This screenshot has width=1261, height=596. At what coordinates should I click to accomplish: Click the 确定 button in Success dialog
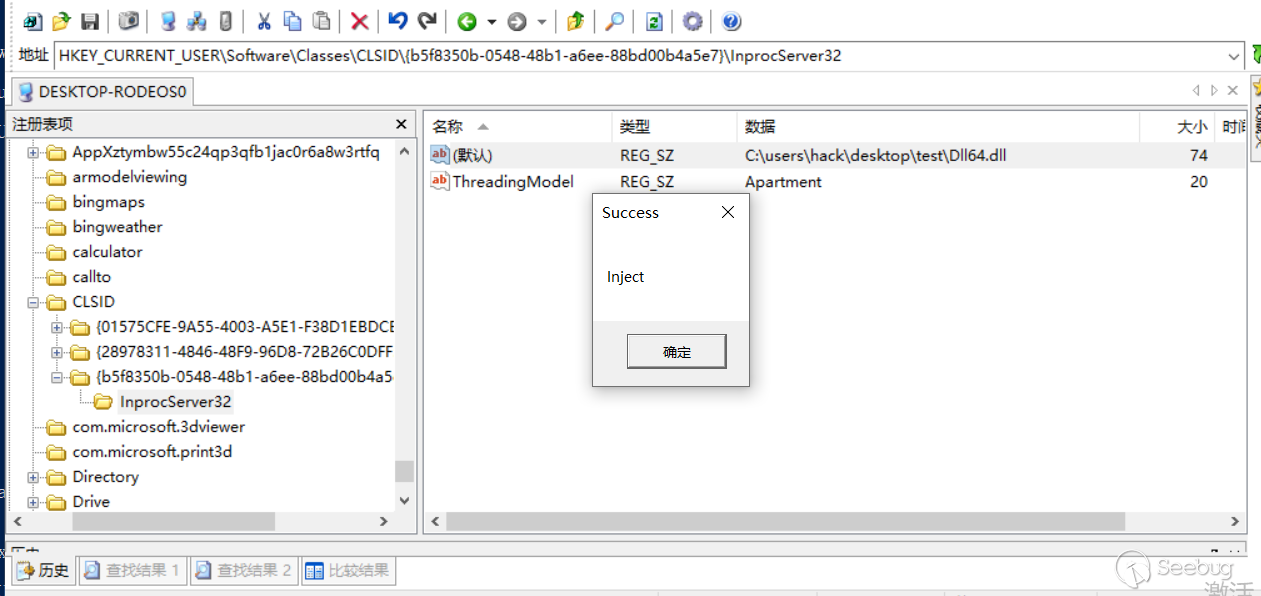pyautogui.click(x=676, y=351)
